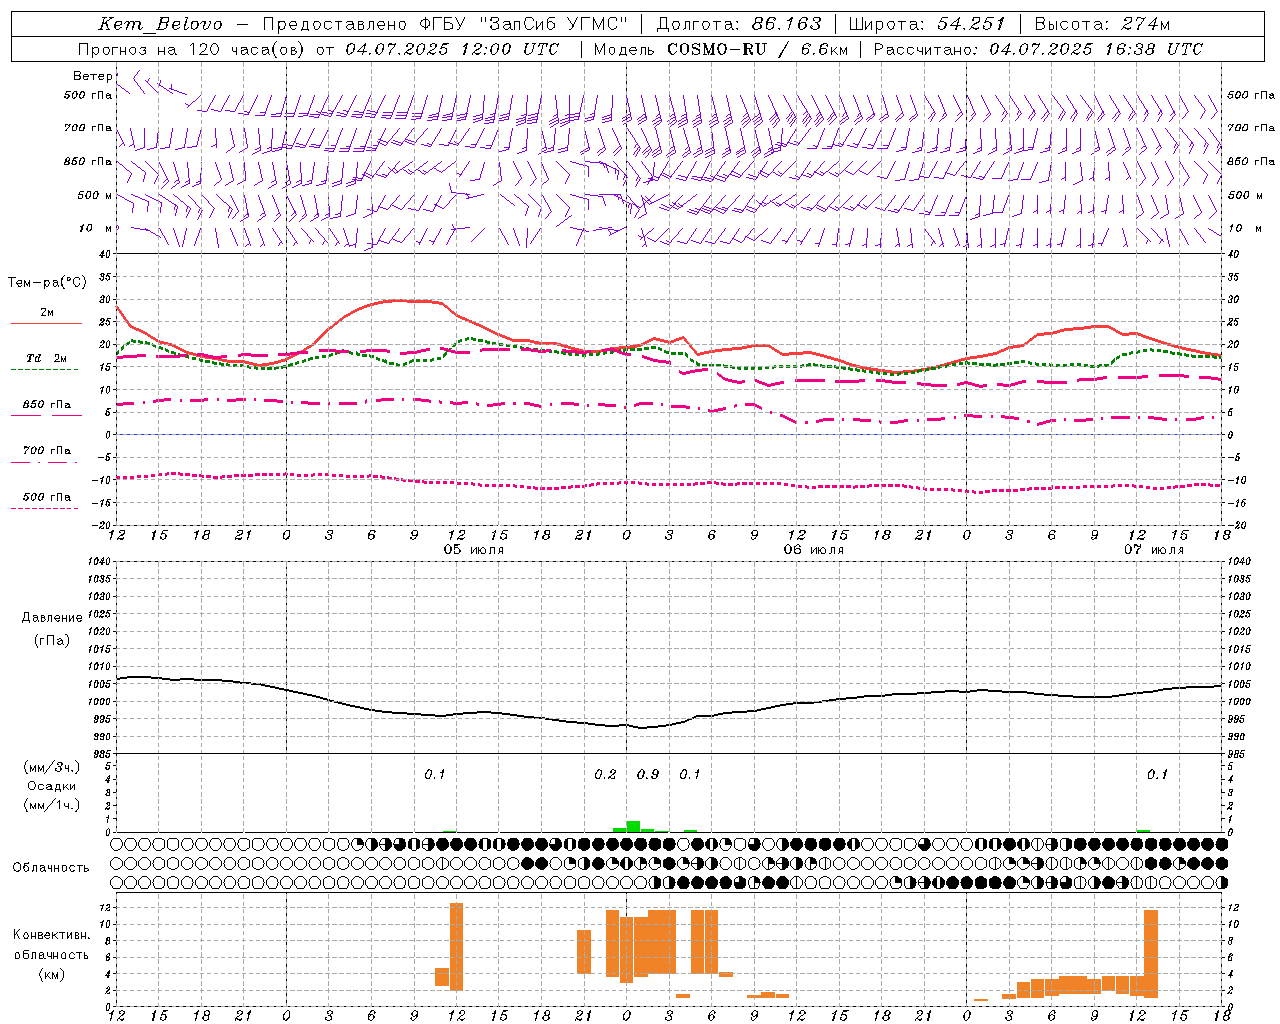The width and height of the screenshot is (1280, 1024).
Task: Click the Td 2м dew point legend entry
Action: click(x=46, y=358)
